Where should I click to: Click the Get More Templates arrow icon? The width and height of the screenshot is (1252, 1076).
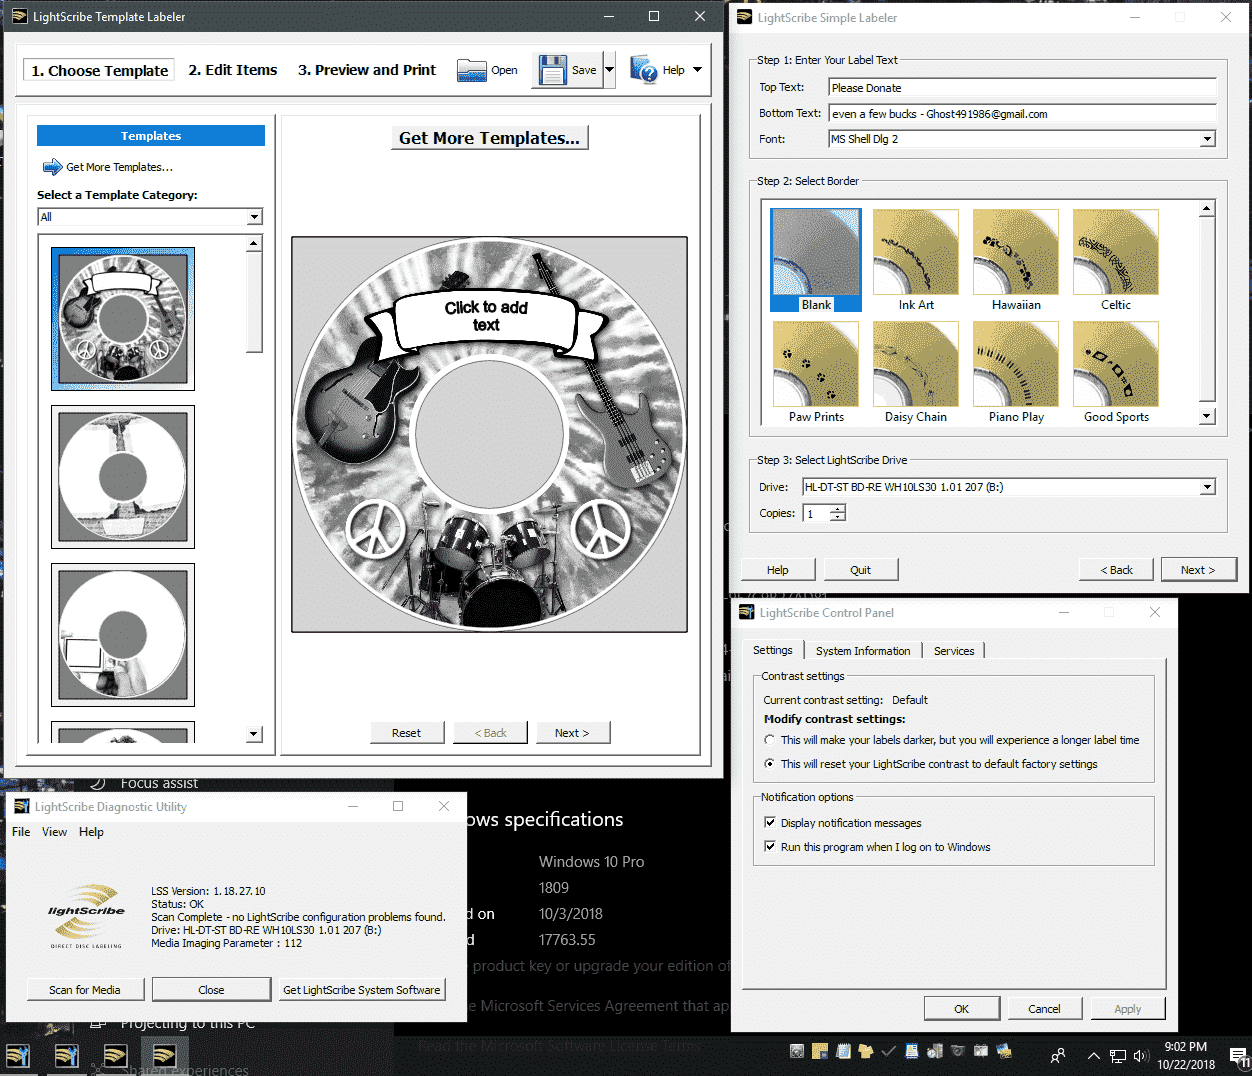tap(52, 167)
